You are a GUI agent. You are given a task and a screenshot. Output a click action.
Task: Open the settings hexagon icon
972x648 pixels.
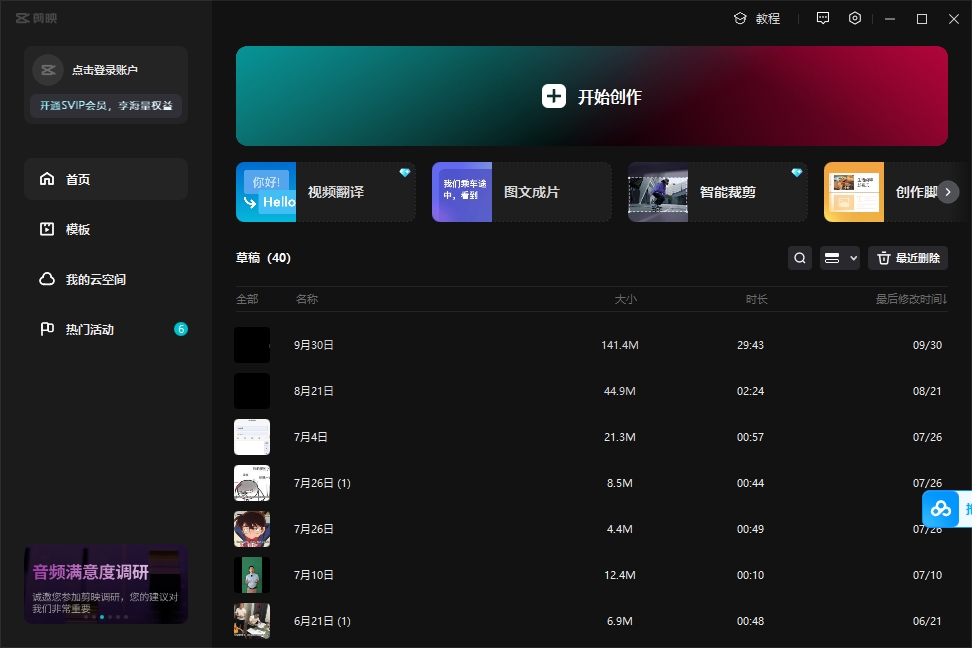click(855, 19)
